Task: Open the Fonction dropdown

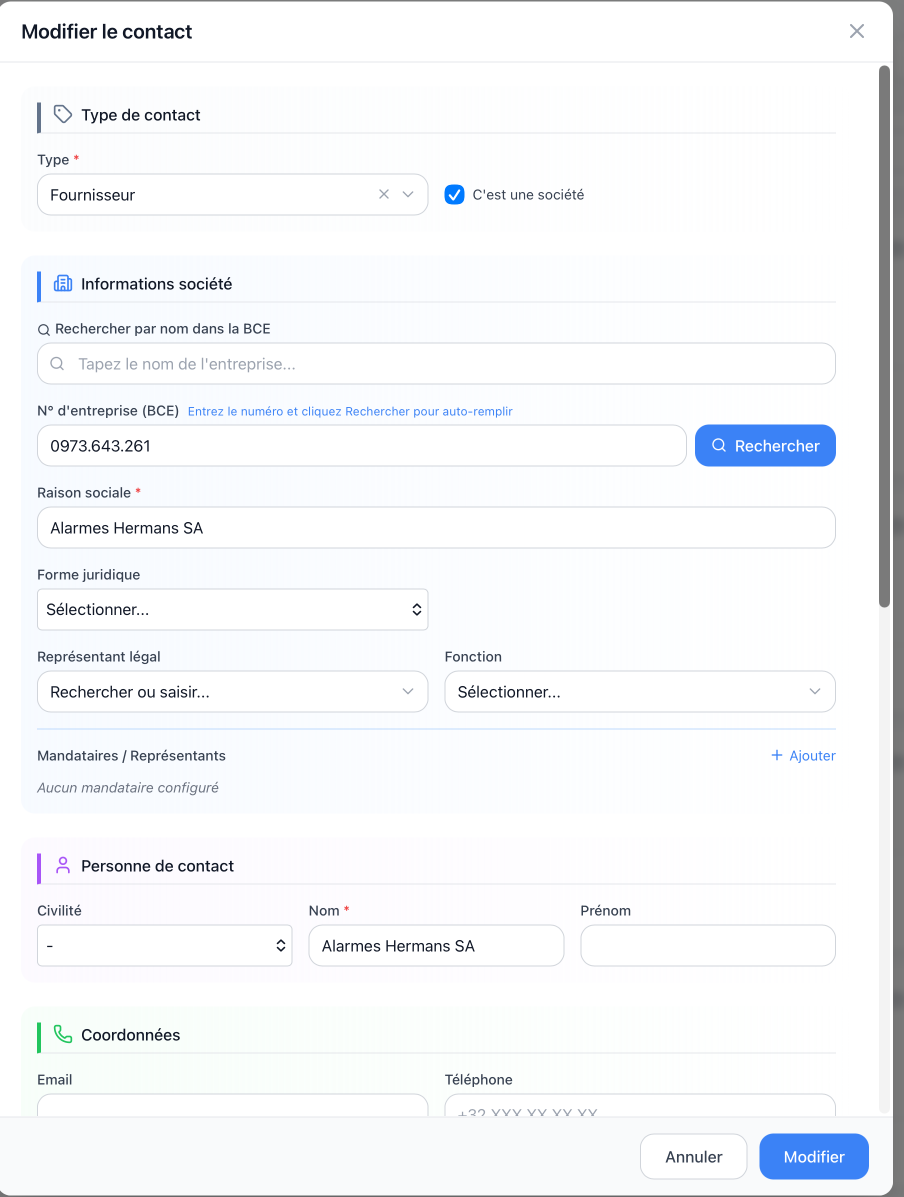Action: coord(640,692)
